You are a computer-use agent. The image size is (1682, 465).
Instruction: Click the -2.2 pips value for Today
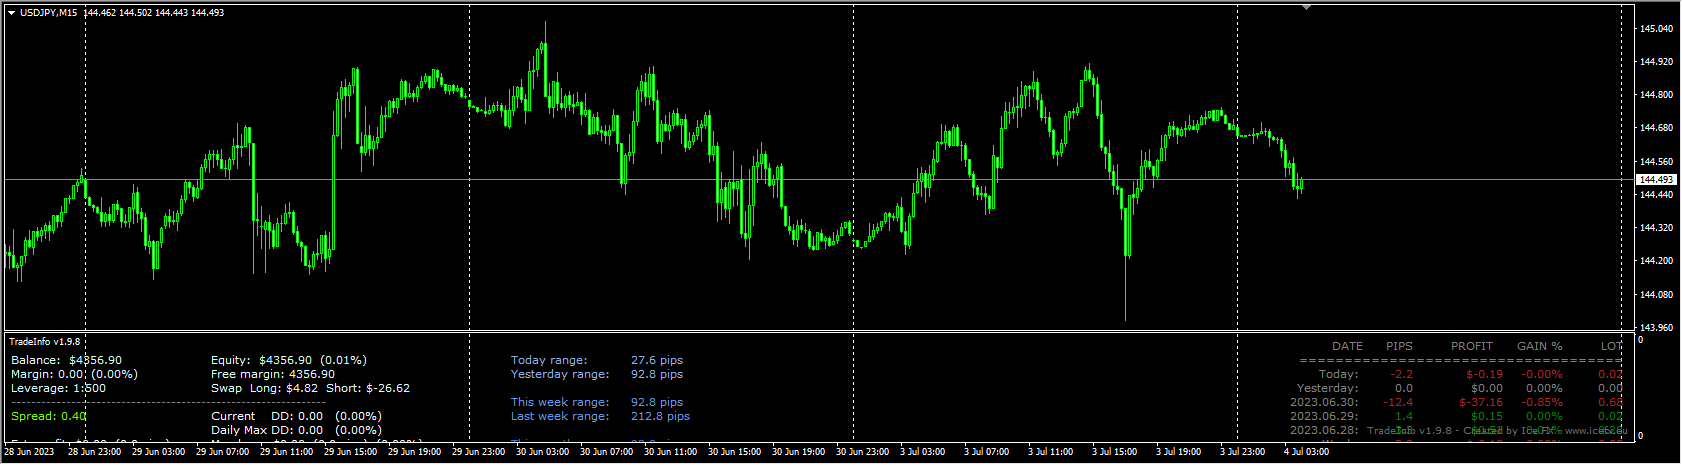pos(1402,374)
